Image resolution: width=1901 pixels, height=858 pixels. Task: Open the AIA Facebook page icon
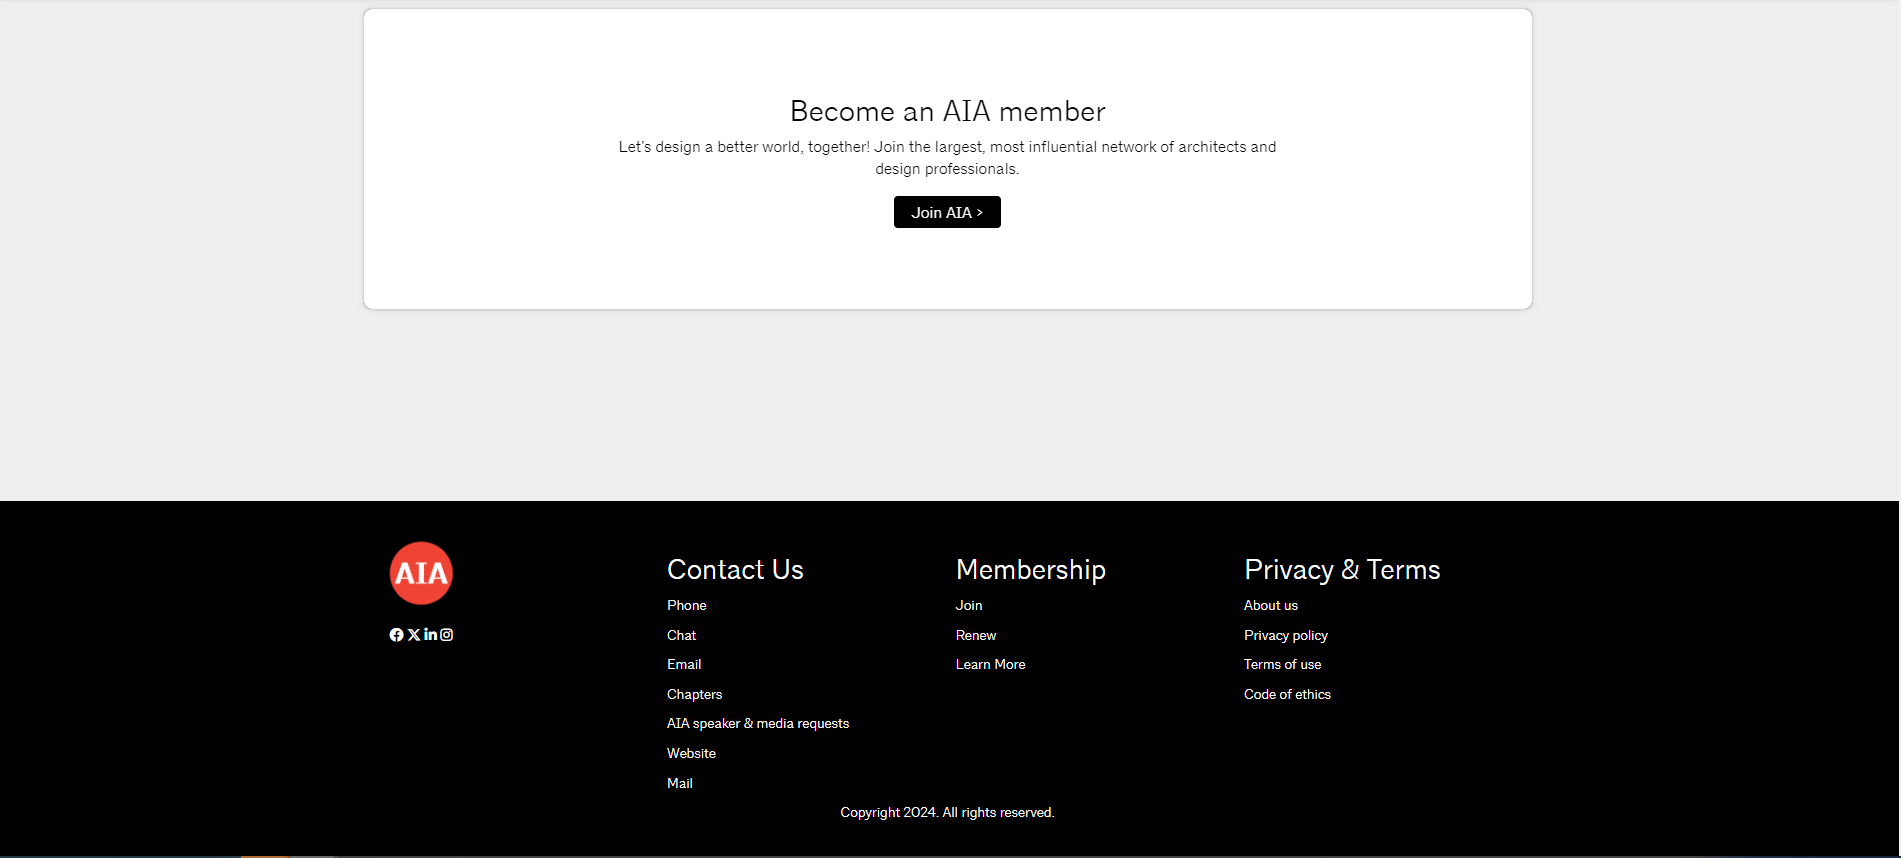tap(396, 635)
